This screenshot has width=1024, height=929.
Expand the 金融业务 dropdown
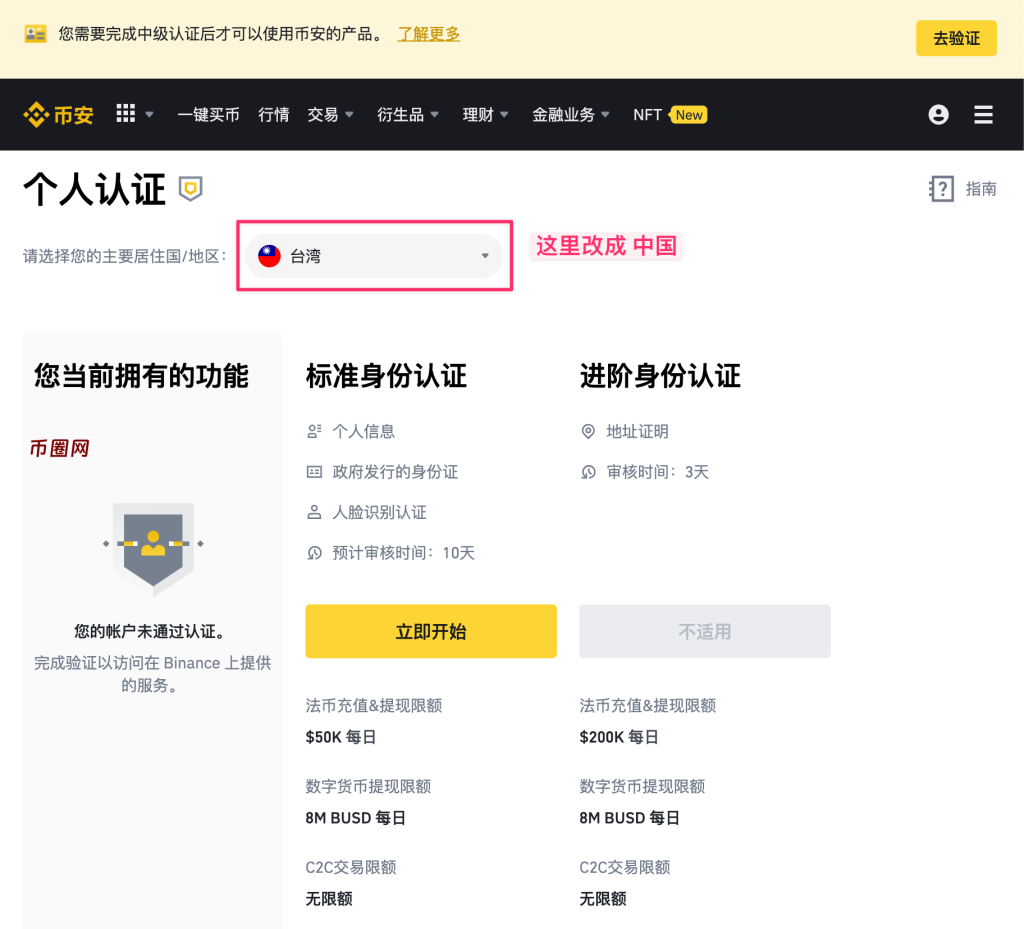(x=572, y=115)
